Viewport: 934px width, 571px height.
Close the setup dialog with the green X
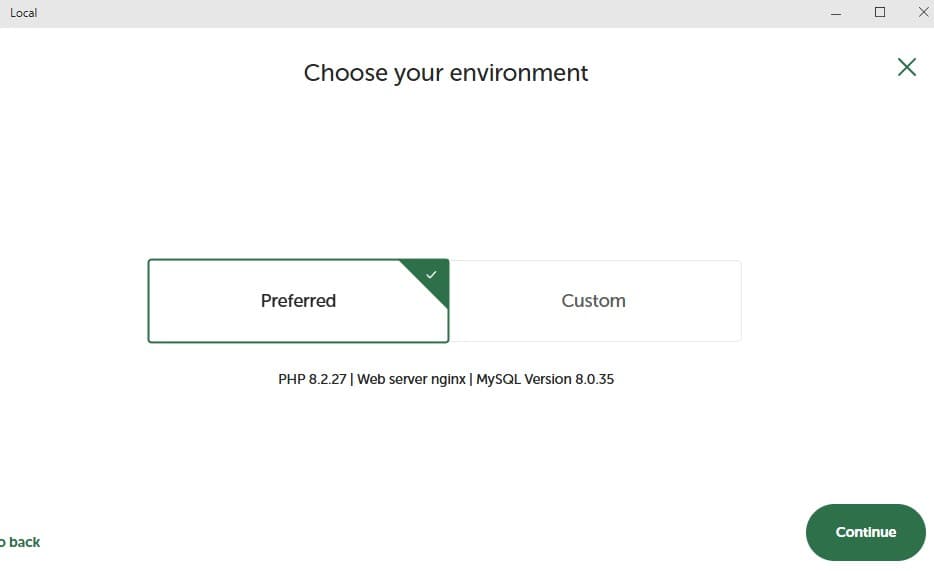pyautogui.click(x=906, y=67)
